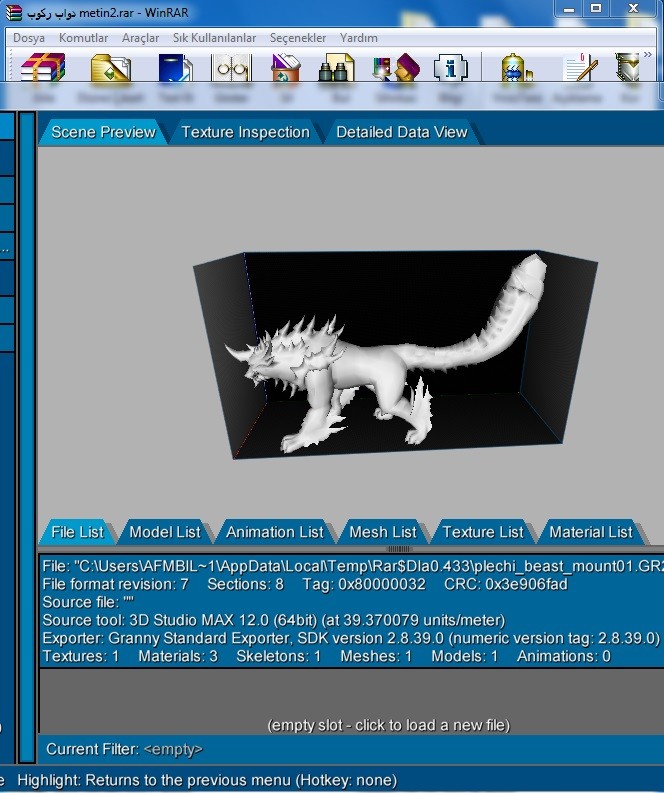Click the 'Source tool: 3D Studio MAX 12.0' line
Image resolution: width=664 pixels, height=793 pixels.
[x=274, y=620]
